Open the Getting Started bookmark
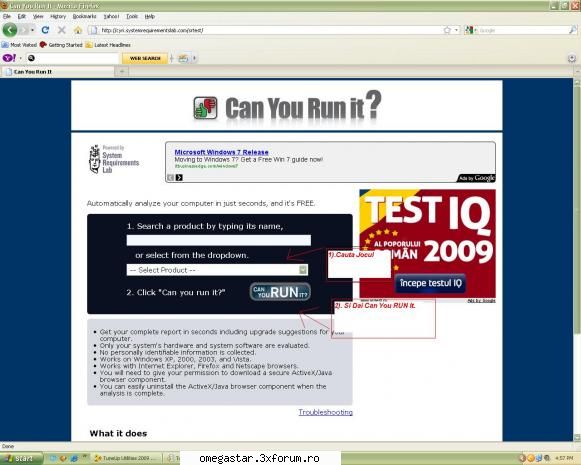 (61, 45)
